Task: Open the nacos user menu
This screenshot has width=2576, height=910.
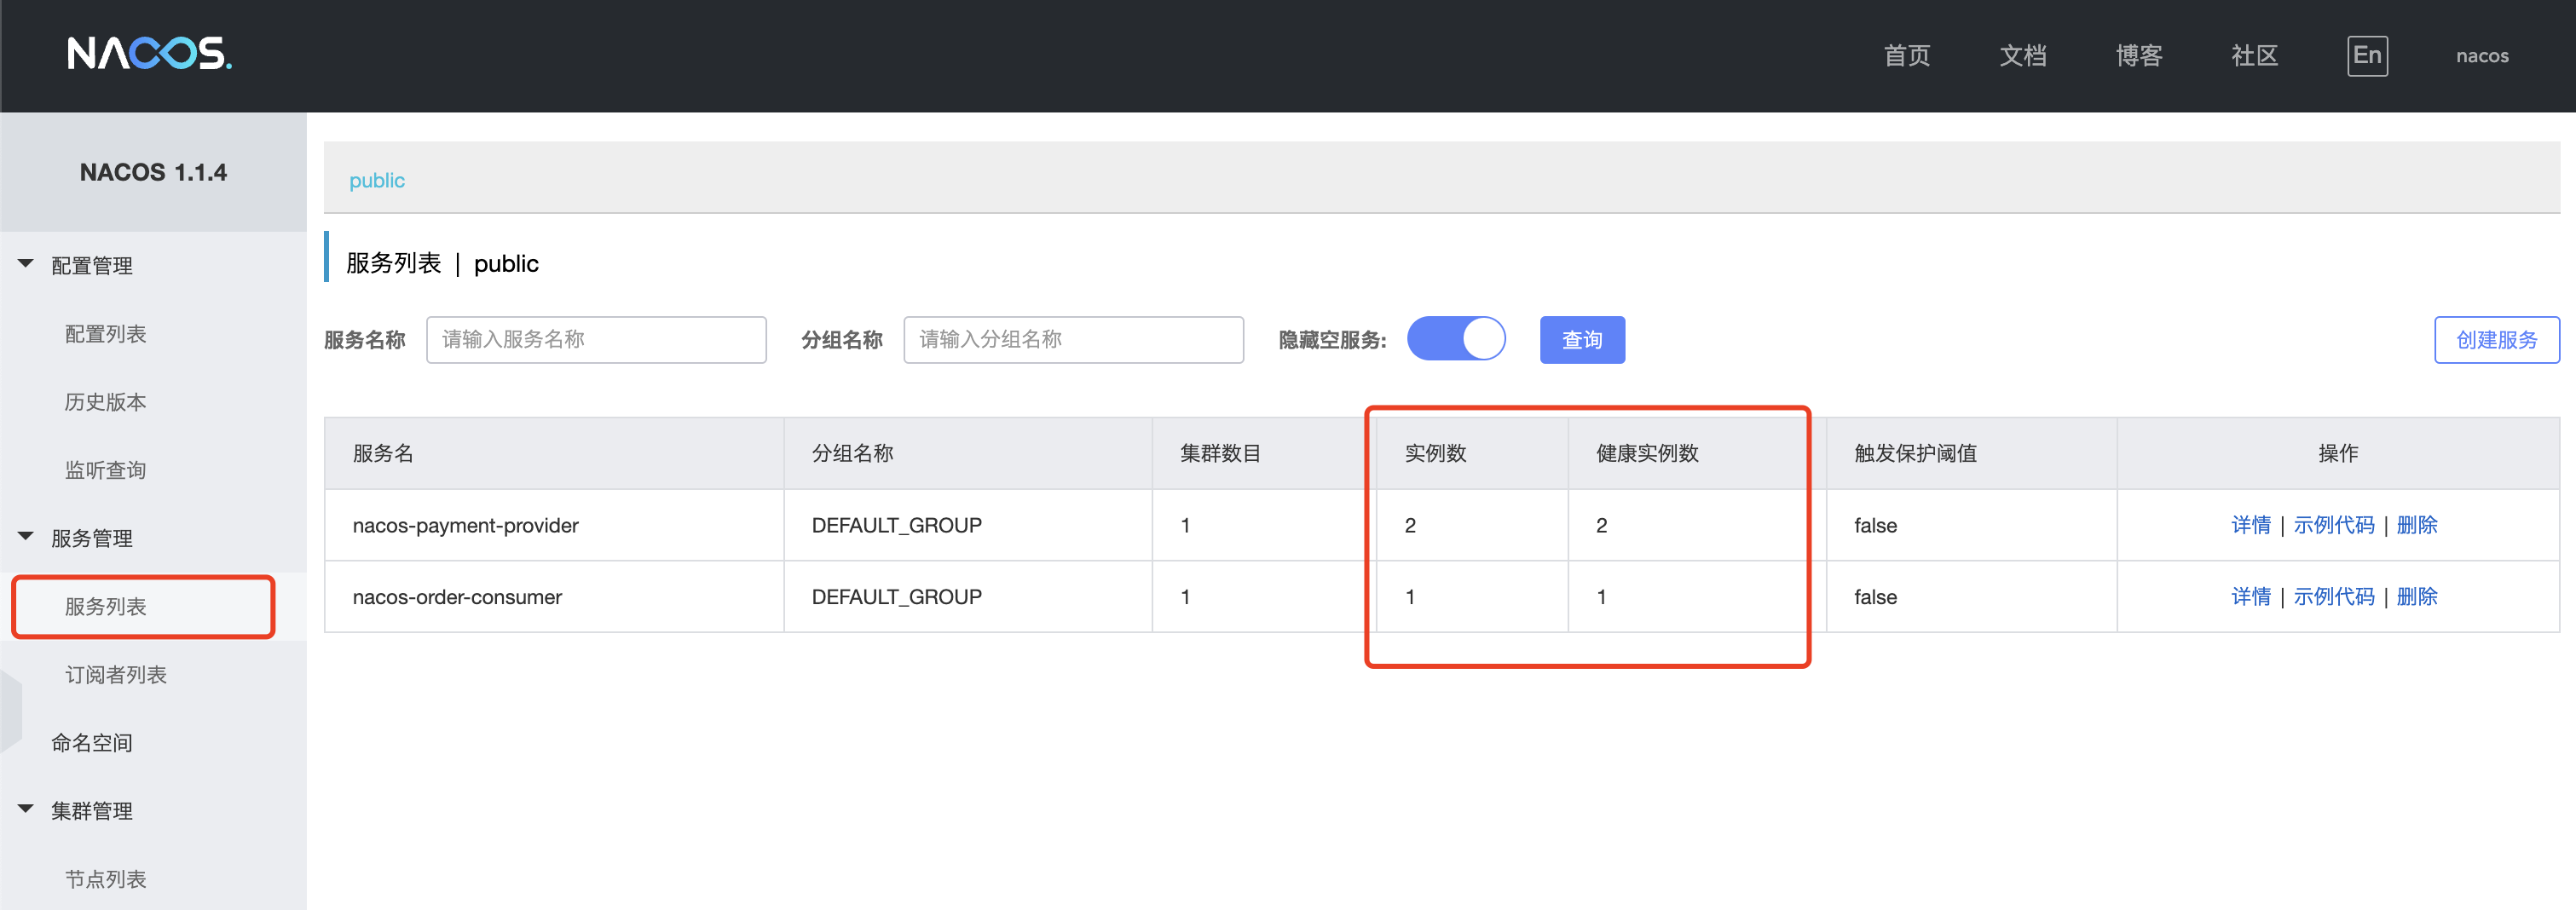Action: 2481,56
